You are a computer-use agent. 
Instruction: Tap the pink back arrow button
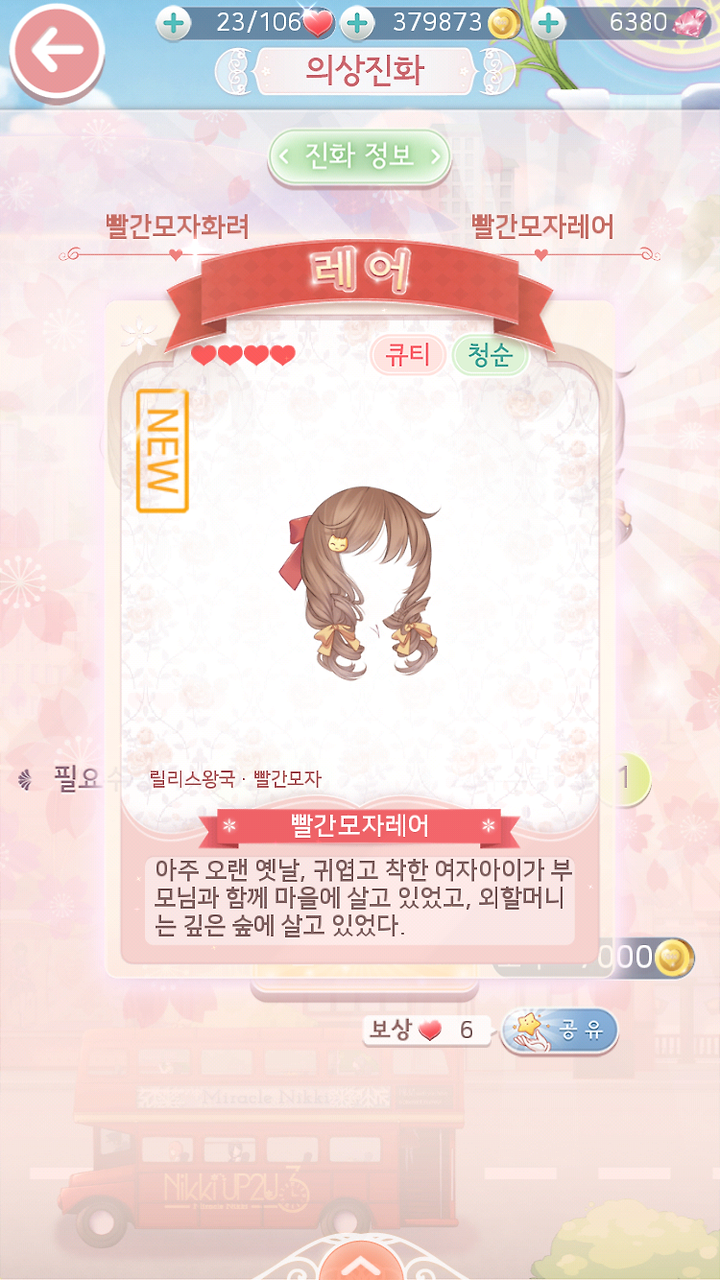56,52
